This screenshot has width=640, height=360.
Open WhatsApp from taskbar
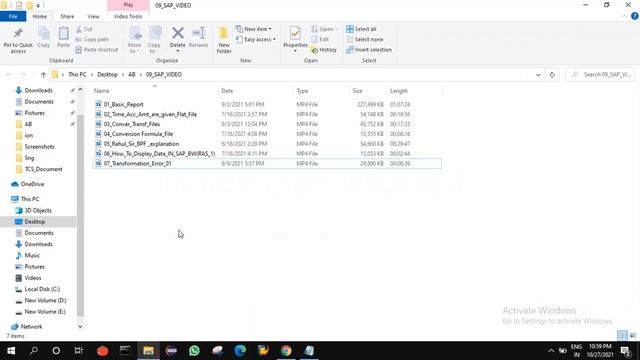tap(194, 351)
